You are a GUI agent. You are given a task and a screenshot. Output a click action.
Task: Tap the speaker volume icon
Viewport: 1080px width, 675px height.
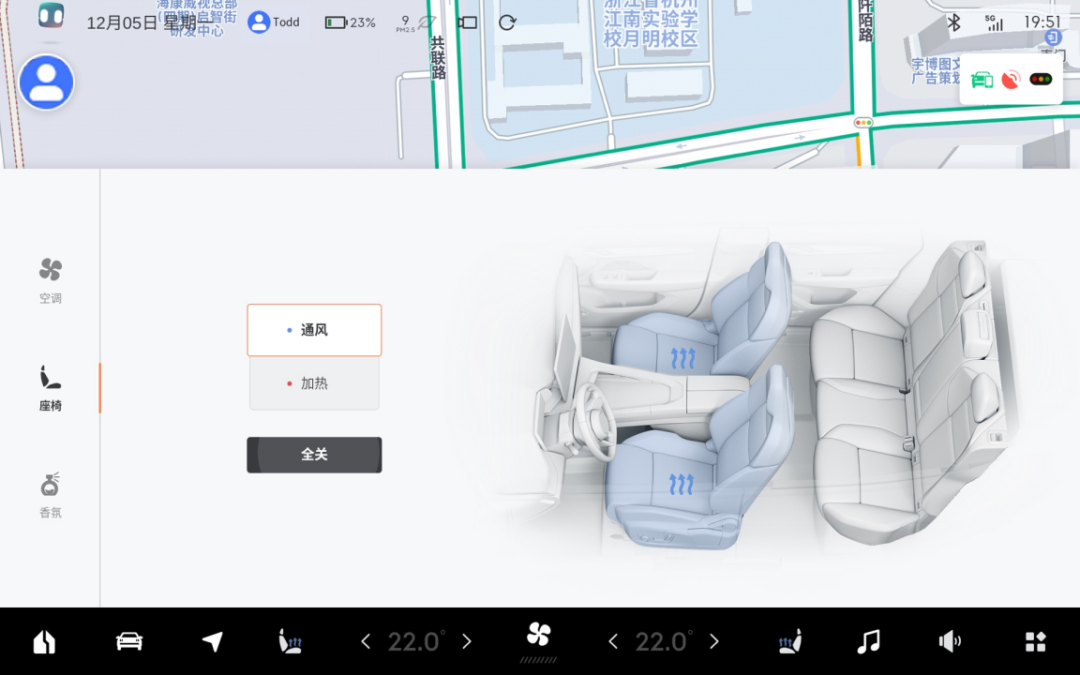pyautogui.click(x=949, y=642)
